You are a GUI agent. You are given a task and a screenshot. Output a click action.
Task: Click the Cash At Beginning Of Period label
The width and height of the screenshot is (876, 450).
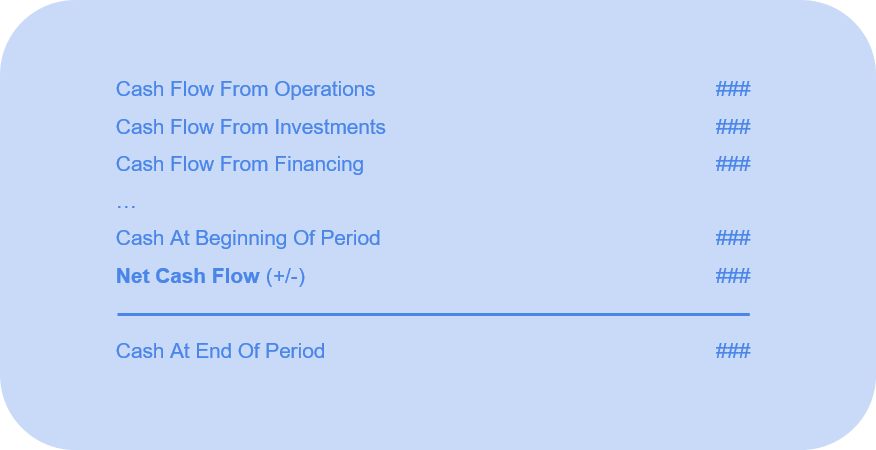tap(247, 238)
